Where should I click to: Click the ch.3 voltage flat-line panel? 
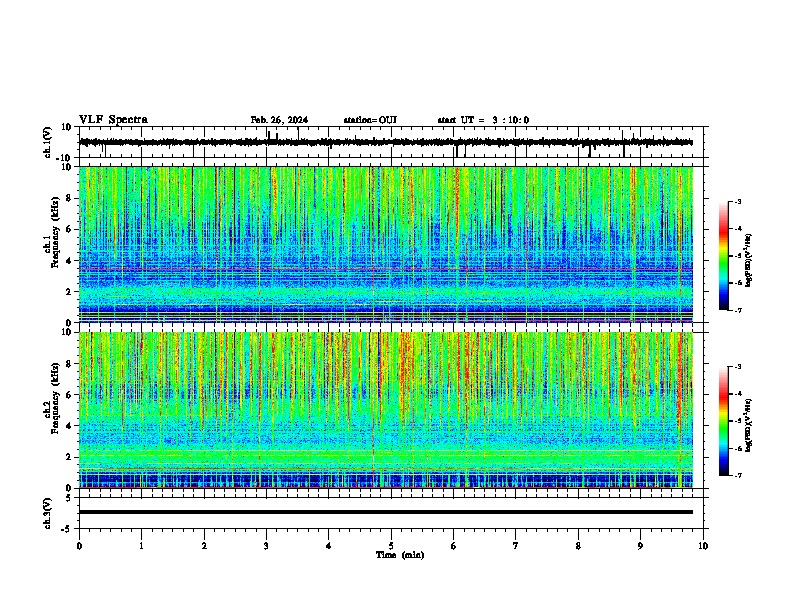393,513
